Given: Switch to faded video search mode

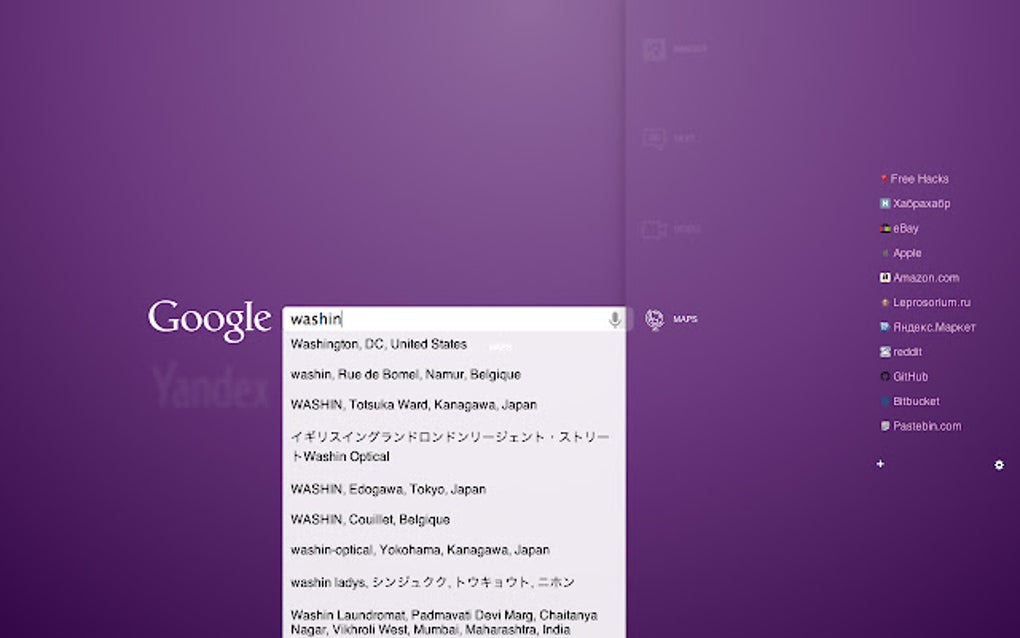Looking at the screenshot, I should tap(671, 229).
